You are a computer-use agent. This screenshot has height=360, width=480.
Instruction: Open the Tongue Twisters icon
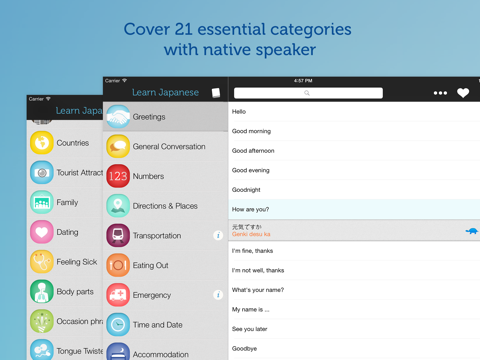click(x=42, y=350)
